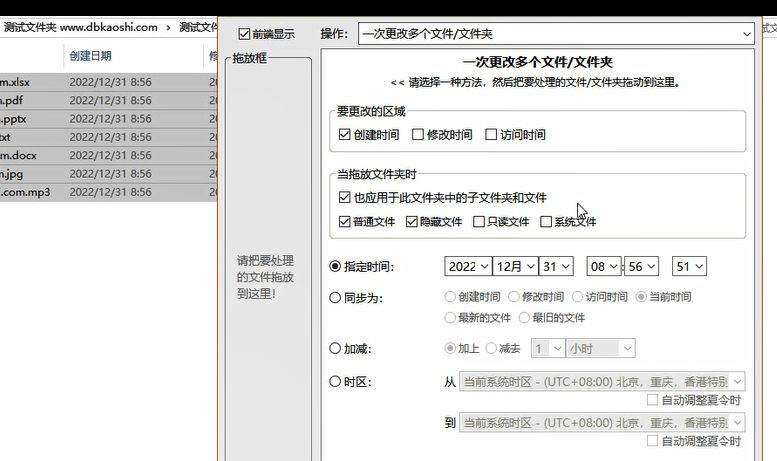Open the 到 time zone dropdown

602,423
